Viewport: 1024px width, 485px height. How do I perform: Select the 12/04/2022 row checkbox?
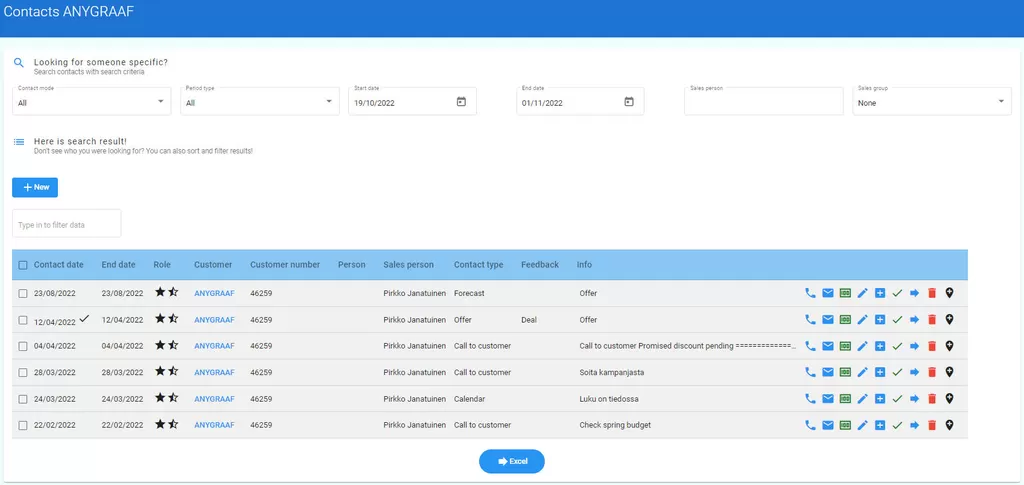click(23, 320)
